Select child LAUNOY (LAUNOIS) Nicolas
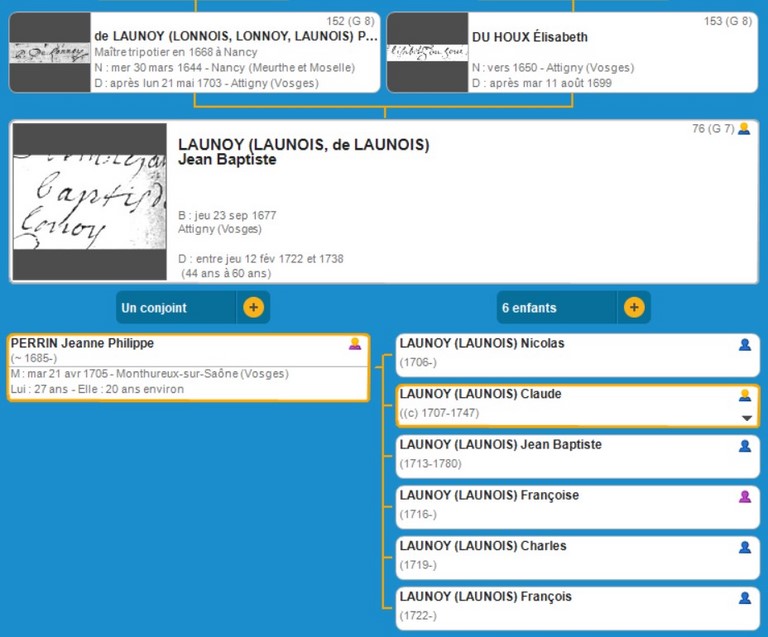Image resolution: width=768 pixels, height=637 pixels. pyautogui.click(x=482, y=344)
